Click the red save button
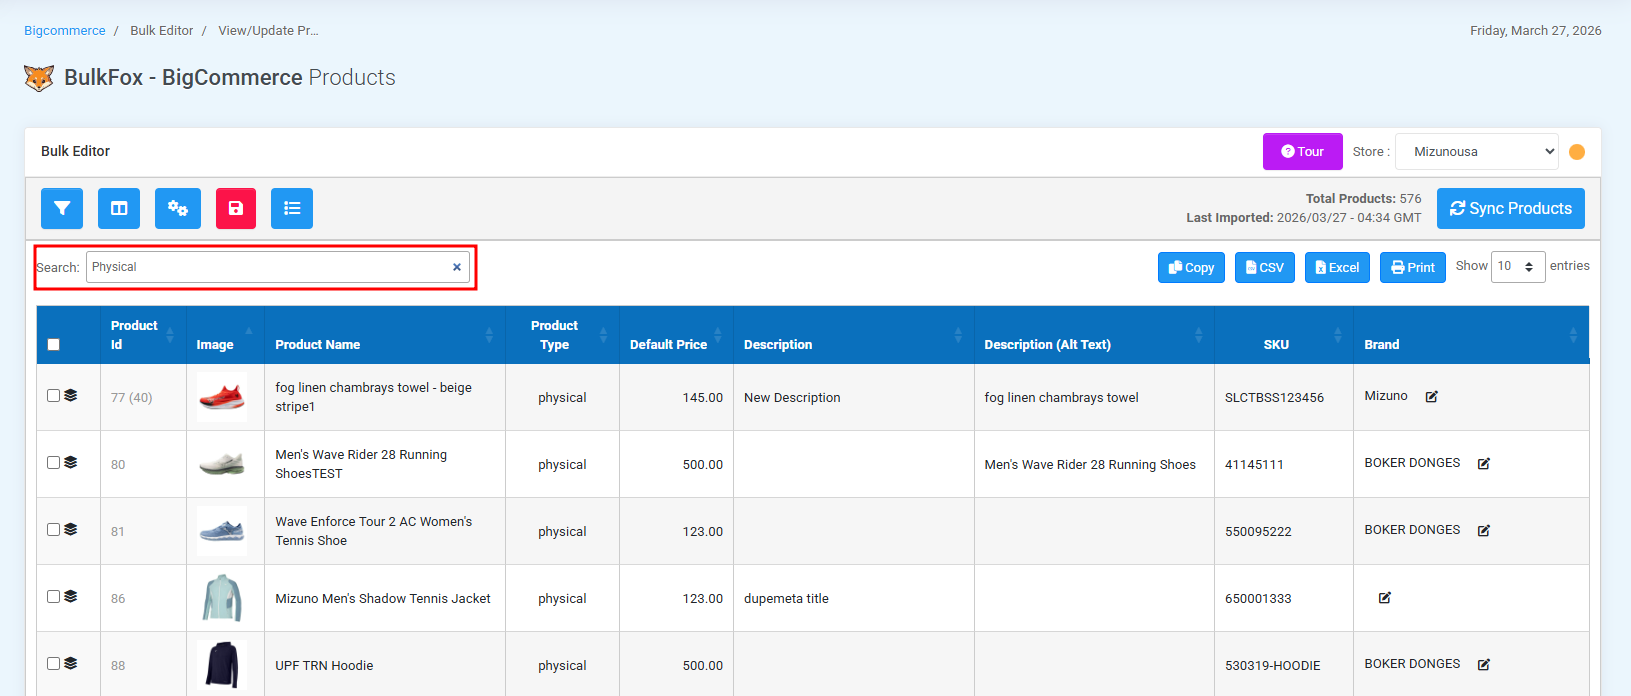The height and width of the screenshot is (696, 1631). (x=236, y=208)
